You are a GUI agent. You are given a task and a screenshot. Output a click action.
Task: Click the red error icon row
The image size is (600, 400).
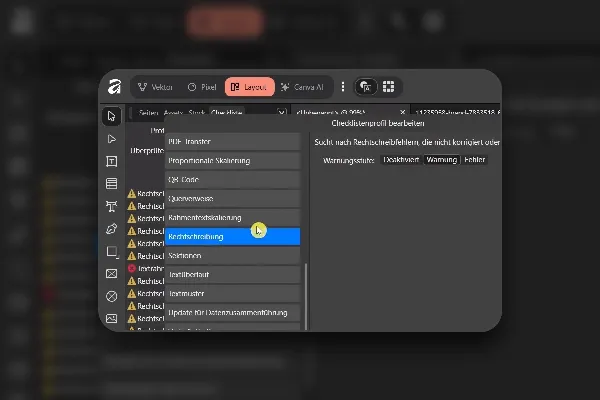point(145,268)
